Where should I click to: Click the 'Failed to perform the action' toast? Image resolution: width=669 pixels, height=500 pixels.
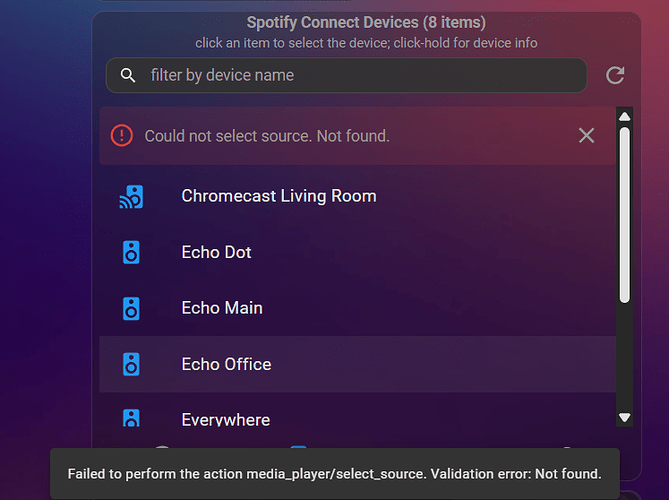(x=335, y=474)
